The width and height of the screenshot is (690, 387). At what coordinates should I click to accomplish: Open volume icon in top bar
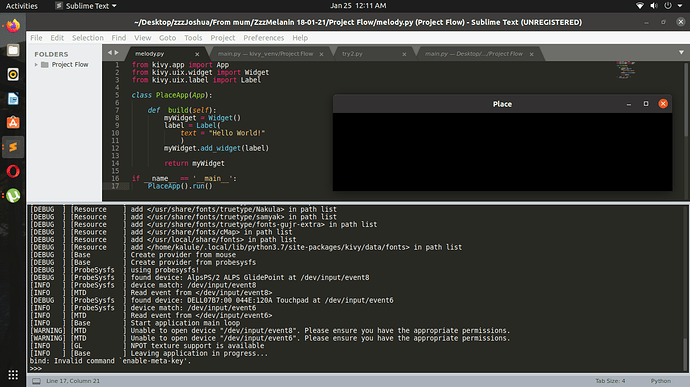[x=654, y=6]
